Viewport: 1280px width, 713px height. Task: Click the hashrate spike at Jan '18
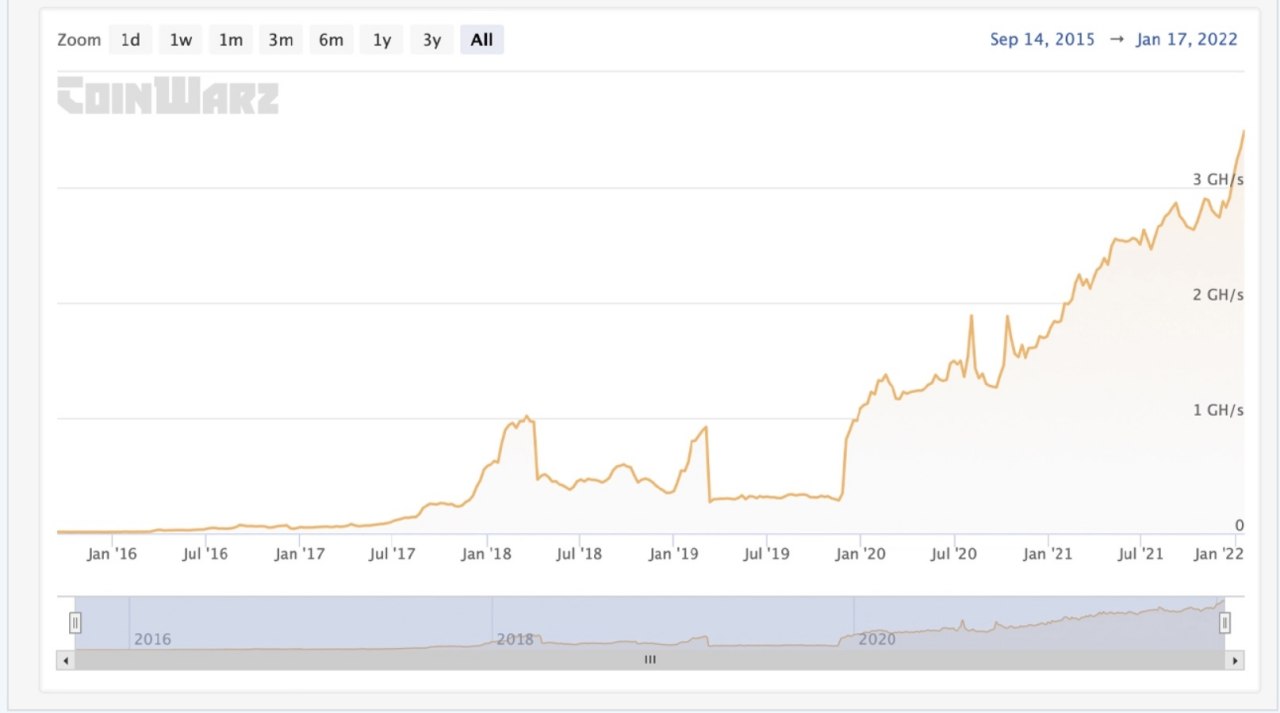(526, 417)
